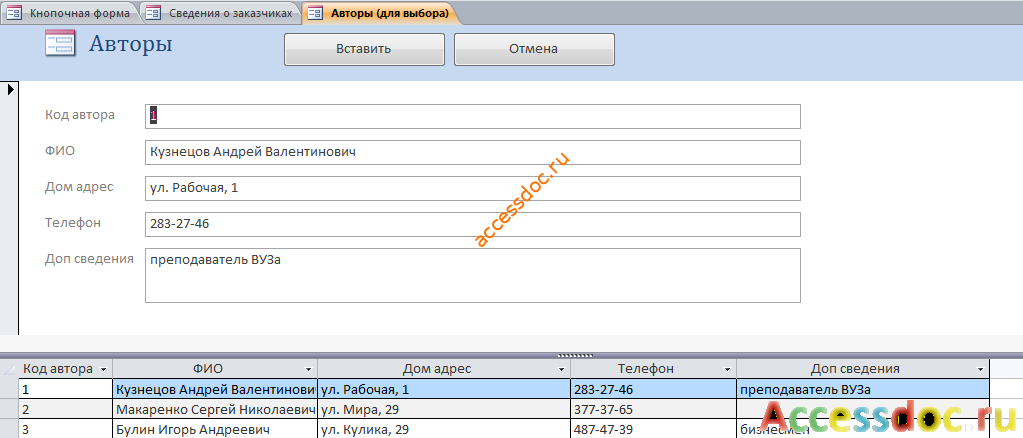Open the Телефон column dropdown arrow
Image resolution: width=1023 pixels, height=438 pixels.
point(728,369)
